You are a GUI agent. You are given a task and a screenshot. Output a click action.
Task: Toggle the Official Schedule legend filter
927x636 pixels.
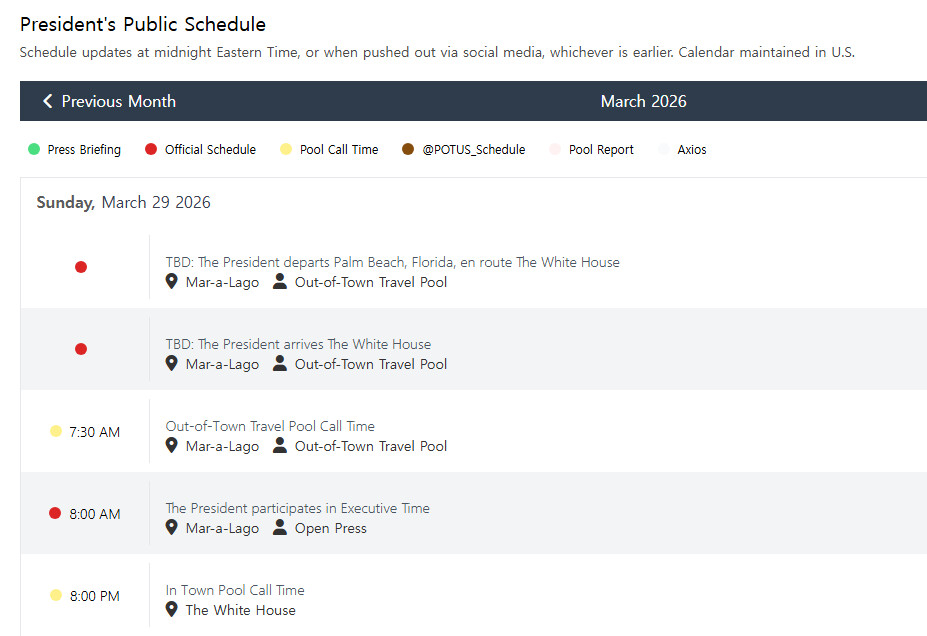click(x=201, y=150)
